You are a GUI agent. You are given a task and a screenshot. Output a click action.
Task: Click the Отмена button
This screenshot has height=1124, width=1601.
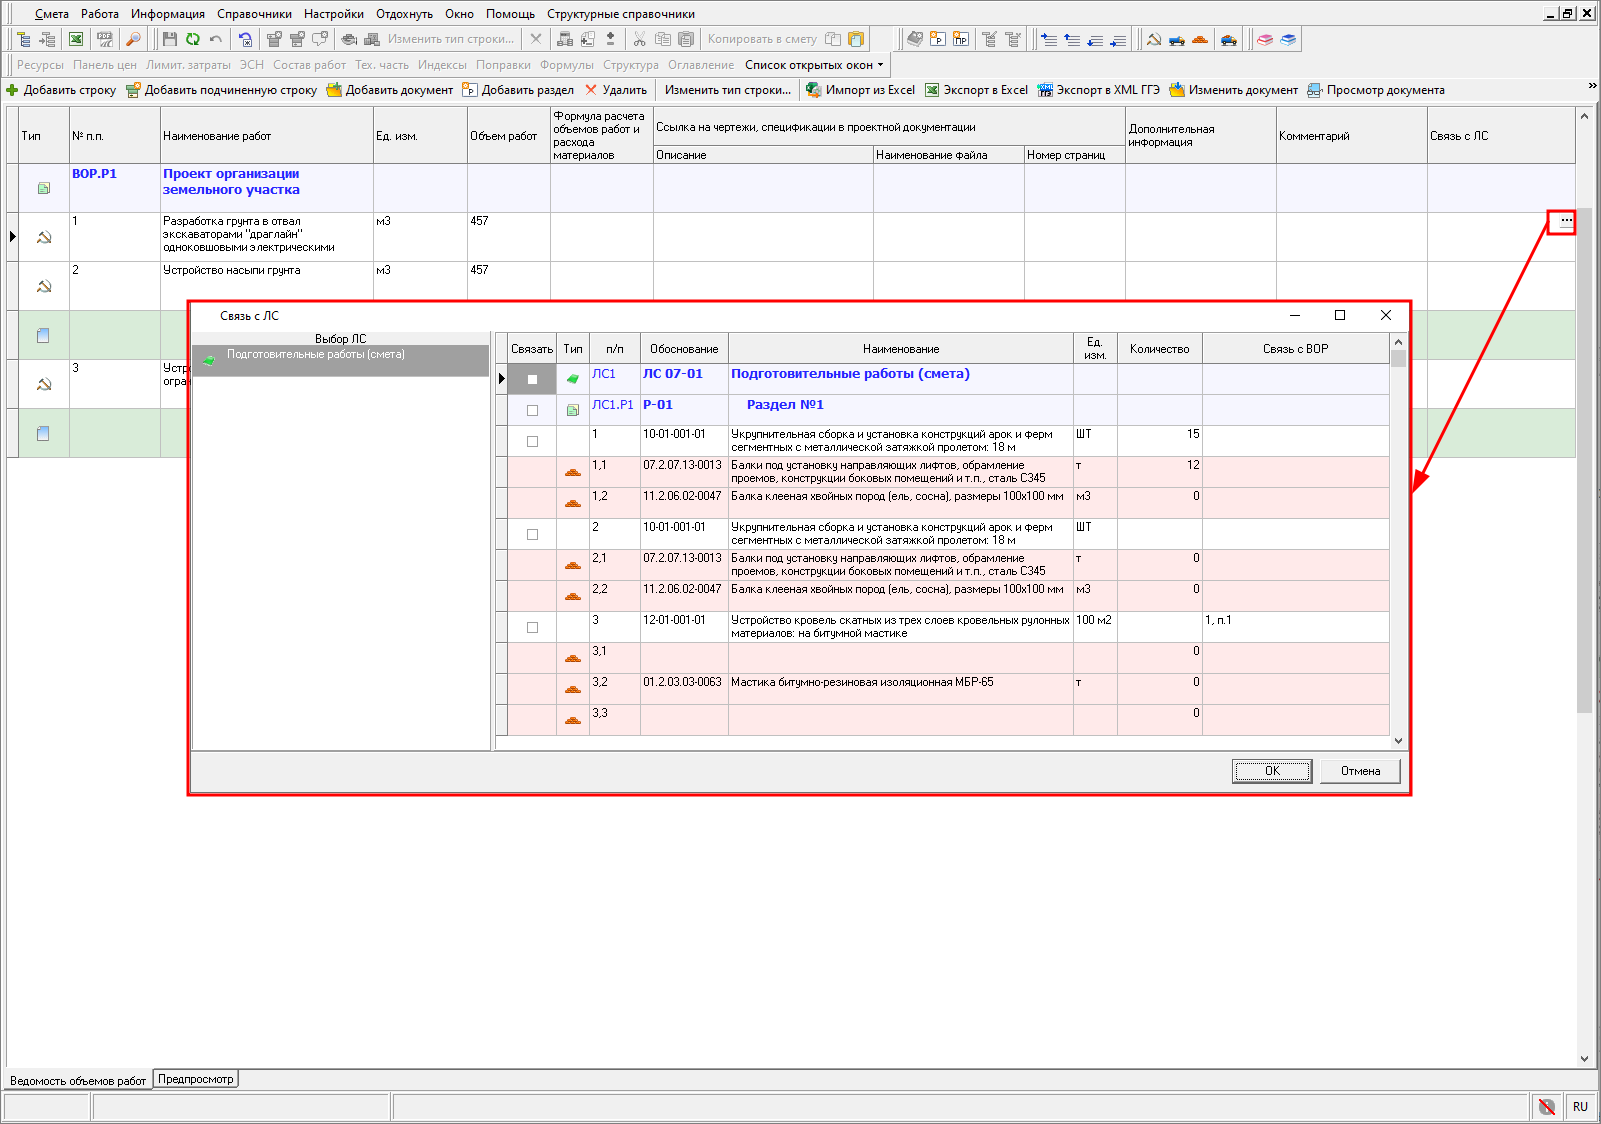pos(1360,771)
